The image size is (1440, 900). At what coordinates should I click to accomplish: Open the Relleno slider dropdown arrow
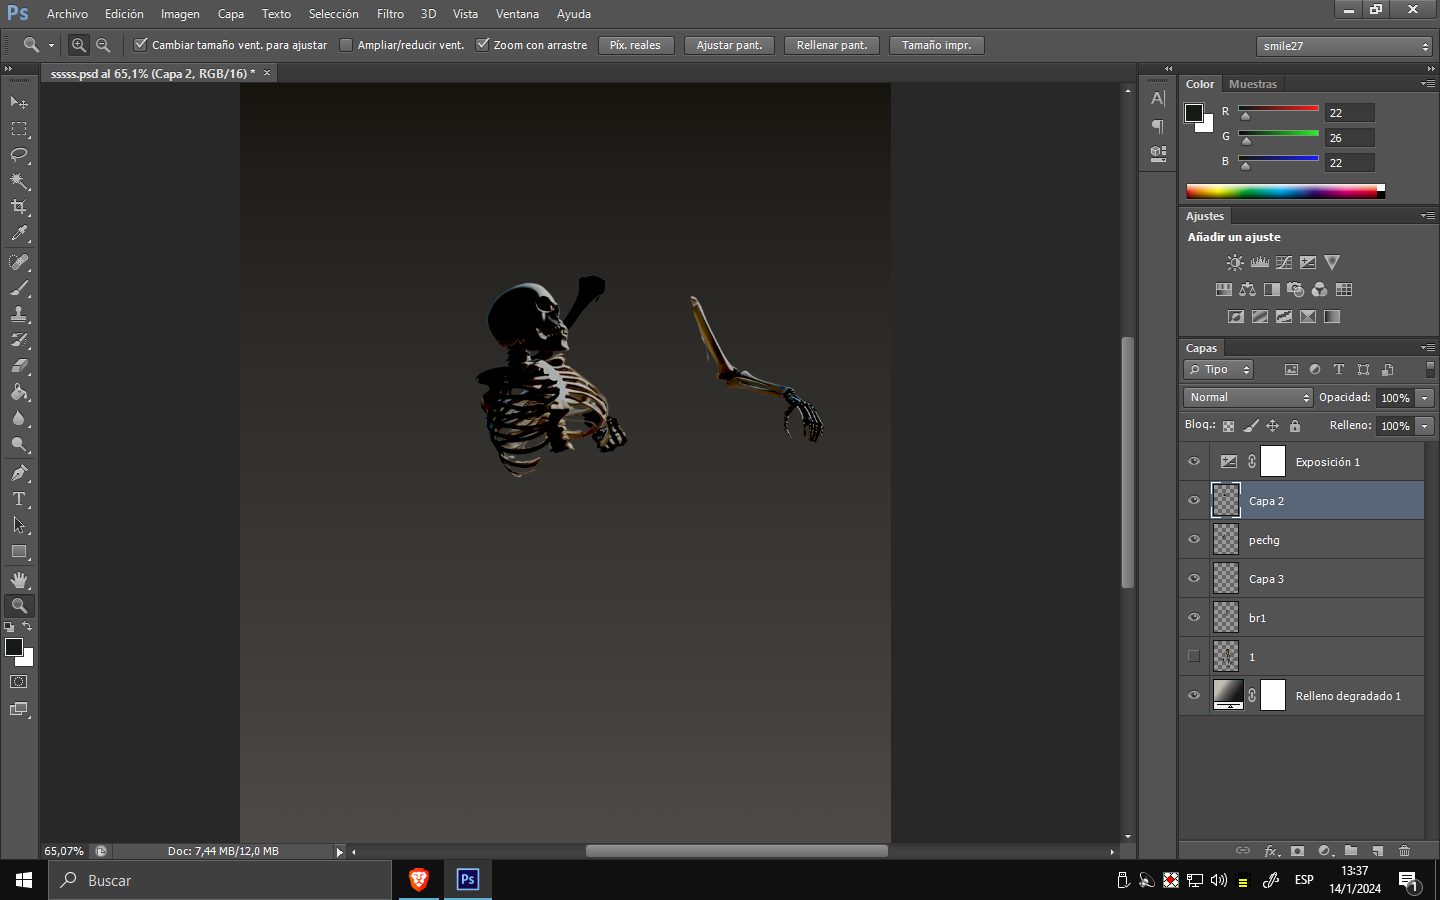(1425, 426)
